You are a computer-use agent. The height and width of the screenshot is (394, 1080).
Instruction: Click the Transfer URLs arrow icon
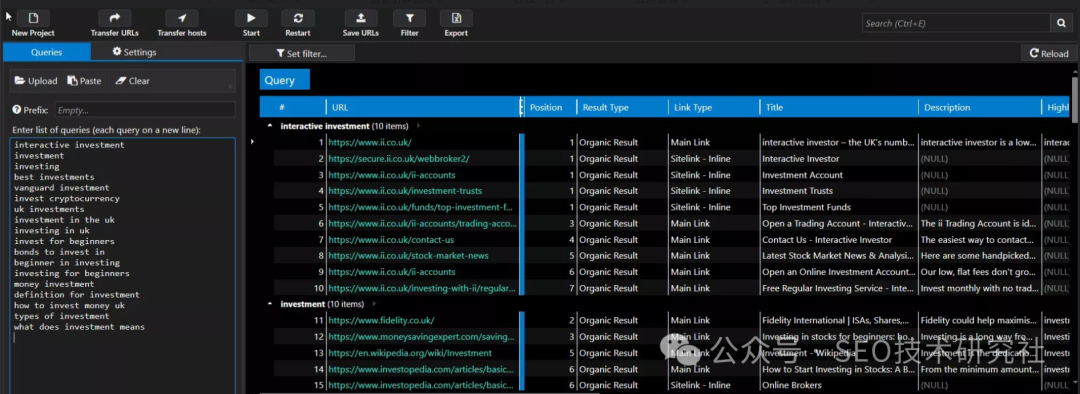[x=114, y=19]
